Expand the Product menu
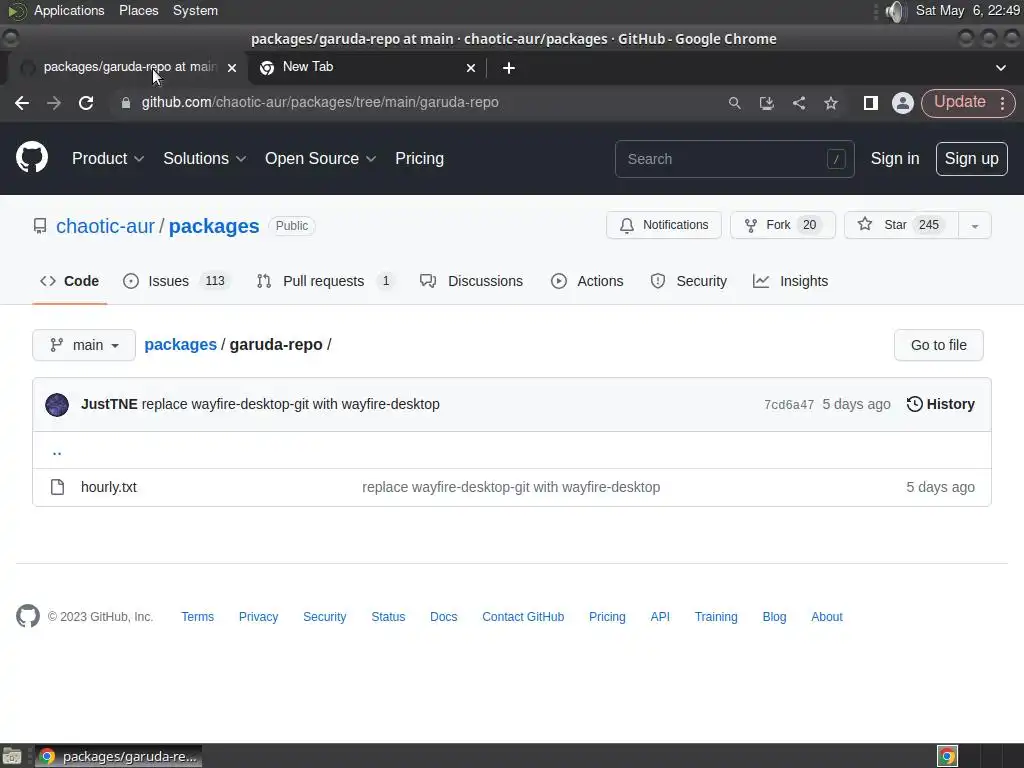1024x768 pixels. 108,159
